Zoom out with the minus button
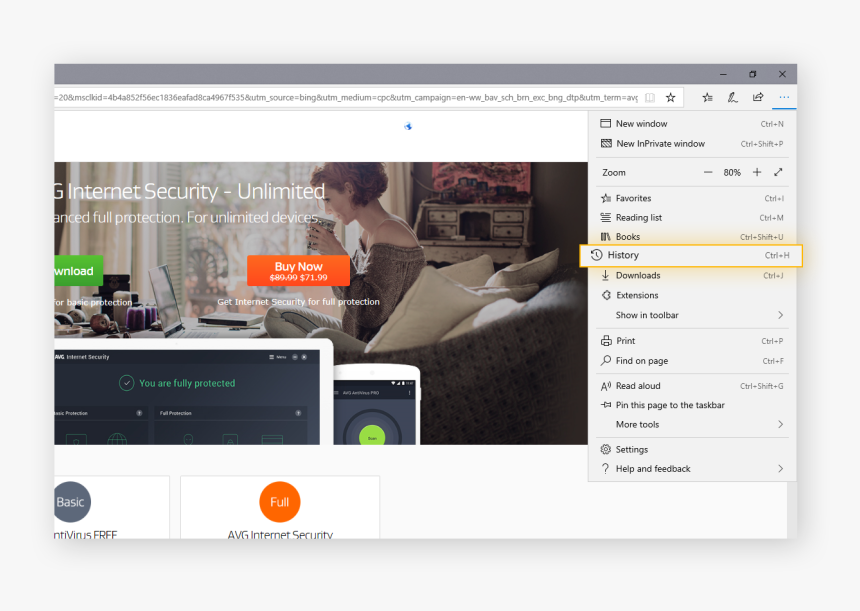This screenshot has height=611, width=860. 708,172
